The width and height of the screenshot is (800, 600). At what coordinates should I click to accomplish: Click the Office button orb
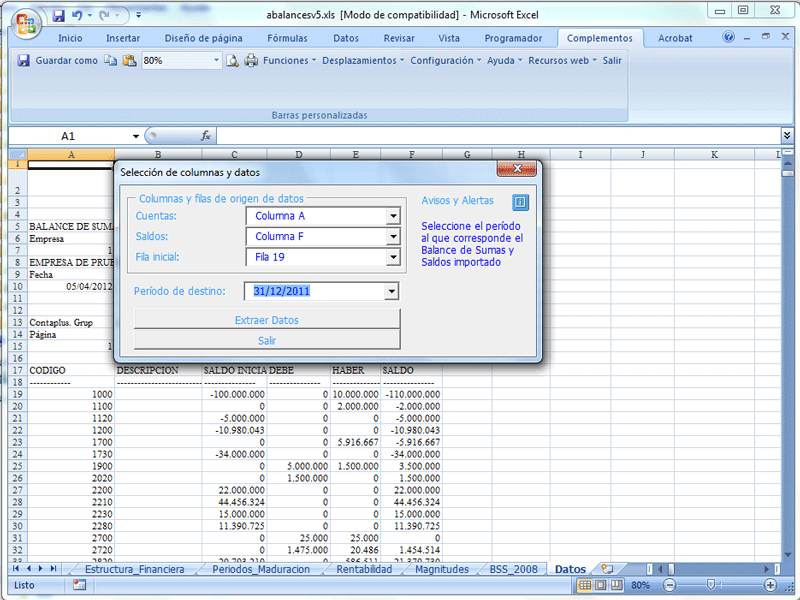click(x=27, y=24)
